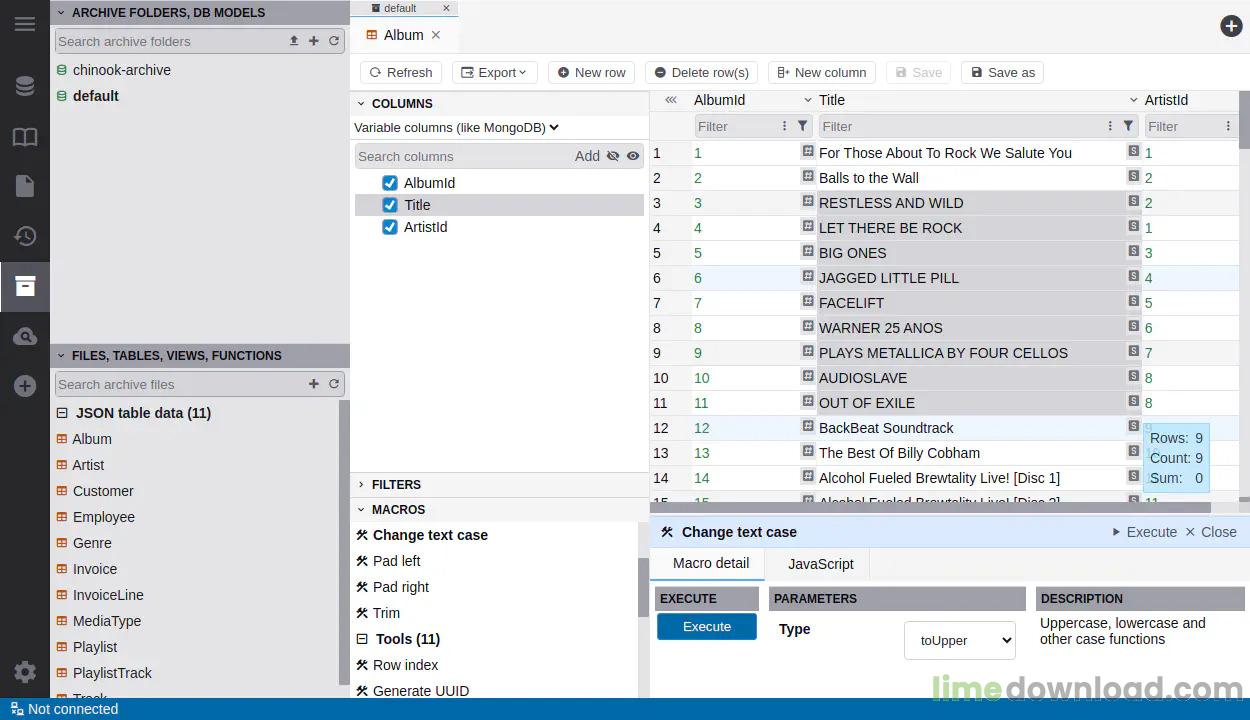The width and height of the screenshot is (1250, 720).
Task: Expand the FILTERS section
Action: pyautogui.click(x=362, y=485)
